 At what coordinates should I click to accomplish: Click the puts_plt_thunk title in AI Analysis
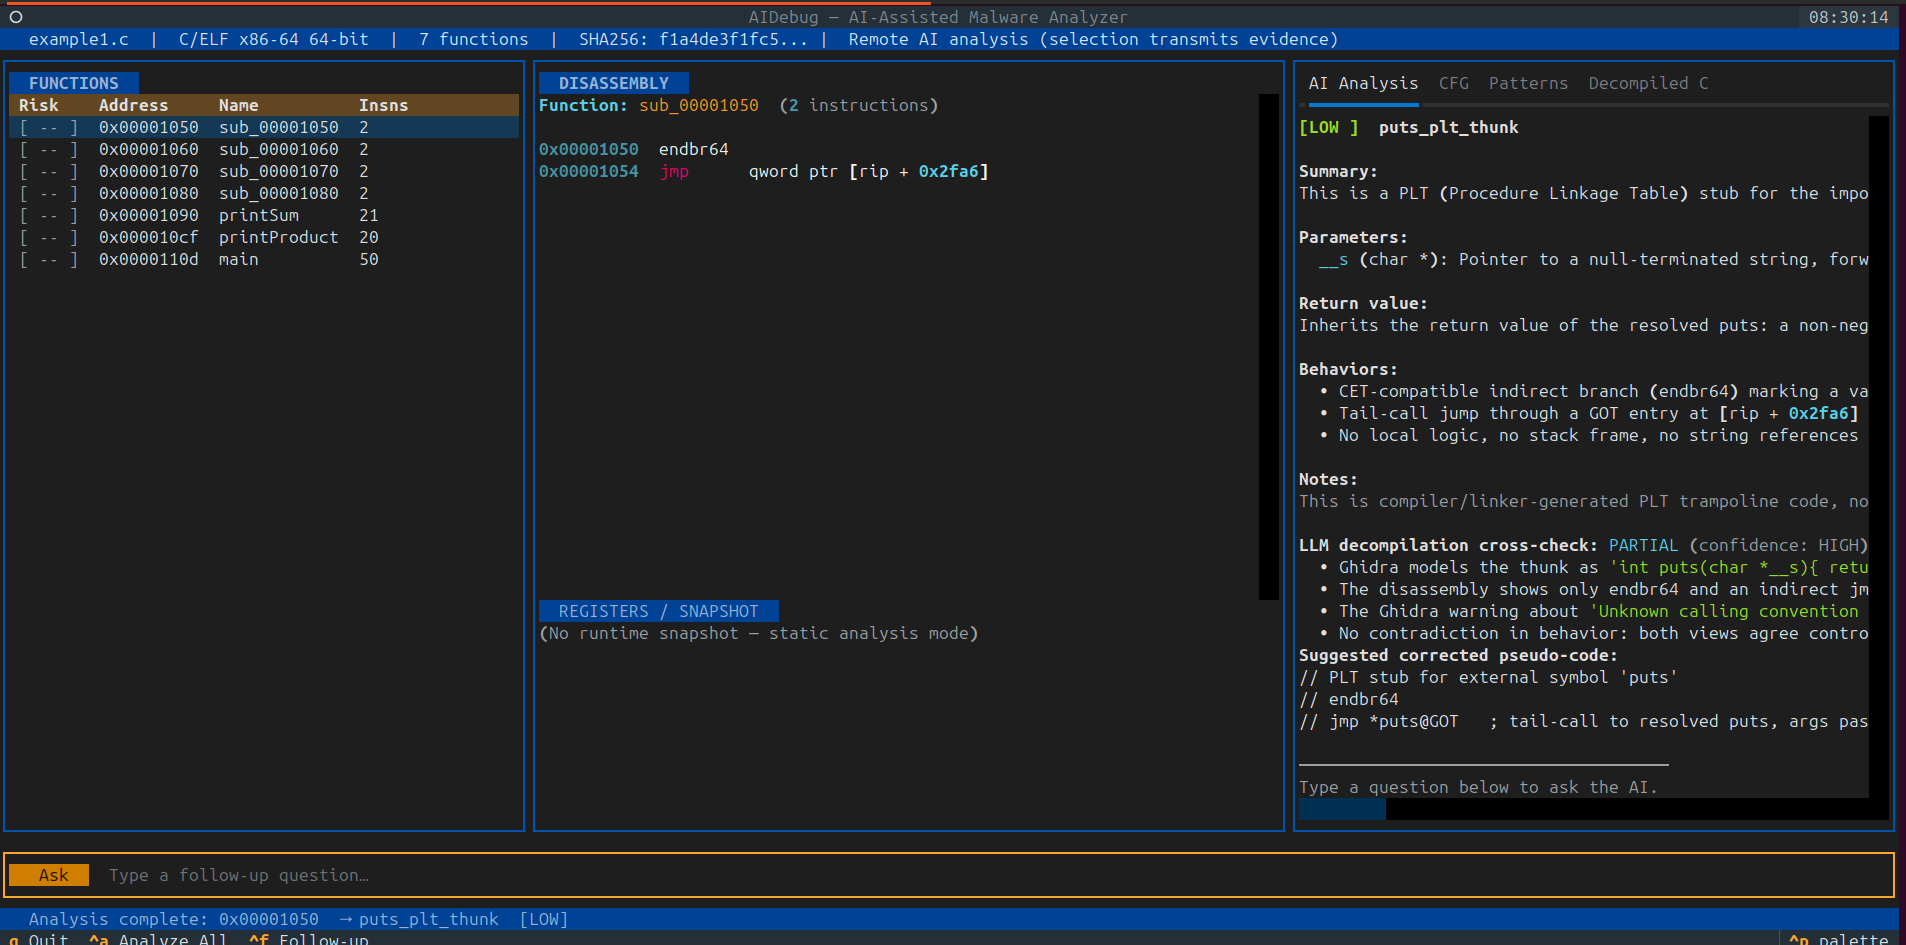(1448, 127)
